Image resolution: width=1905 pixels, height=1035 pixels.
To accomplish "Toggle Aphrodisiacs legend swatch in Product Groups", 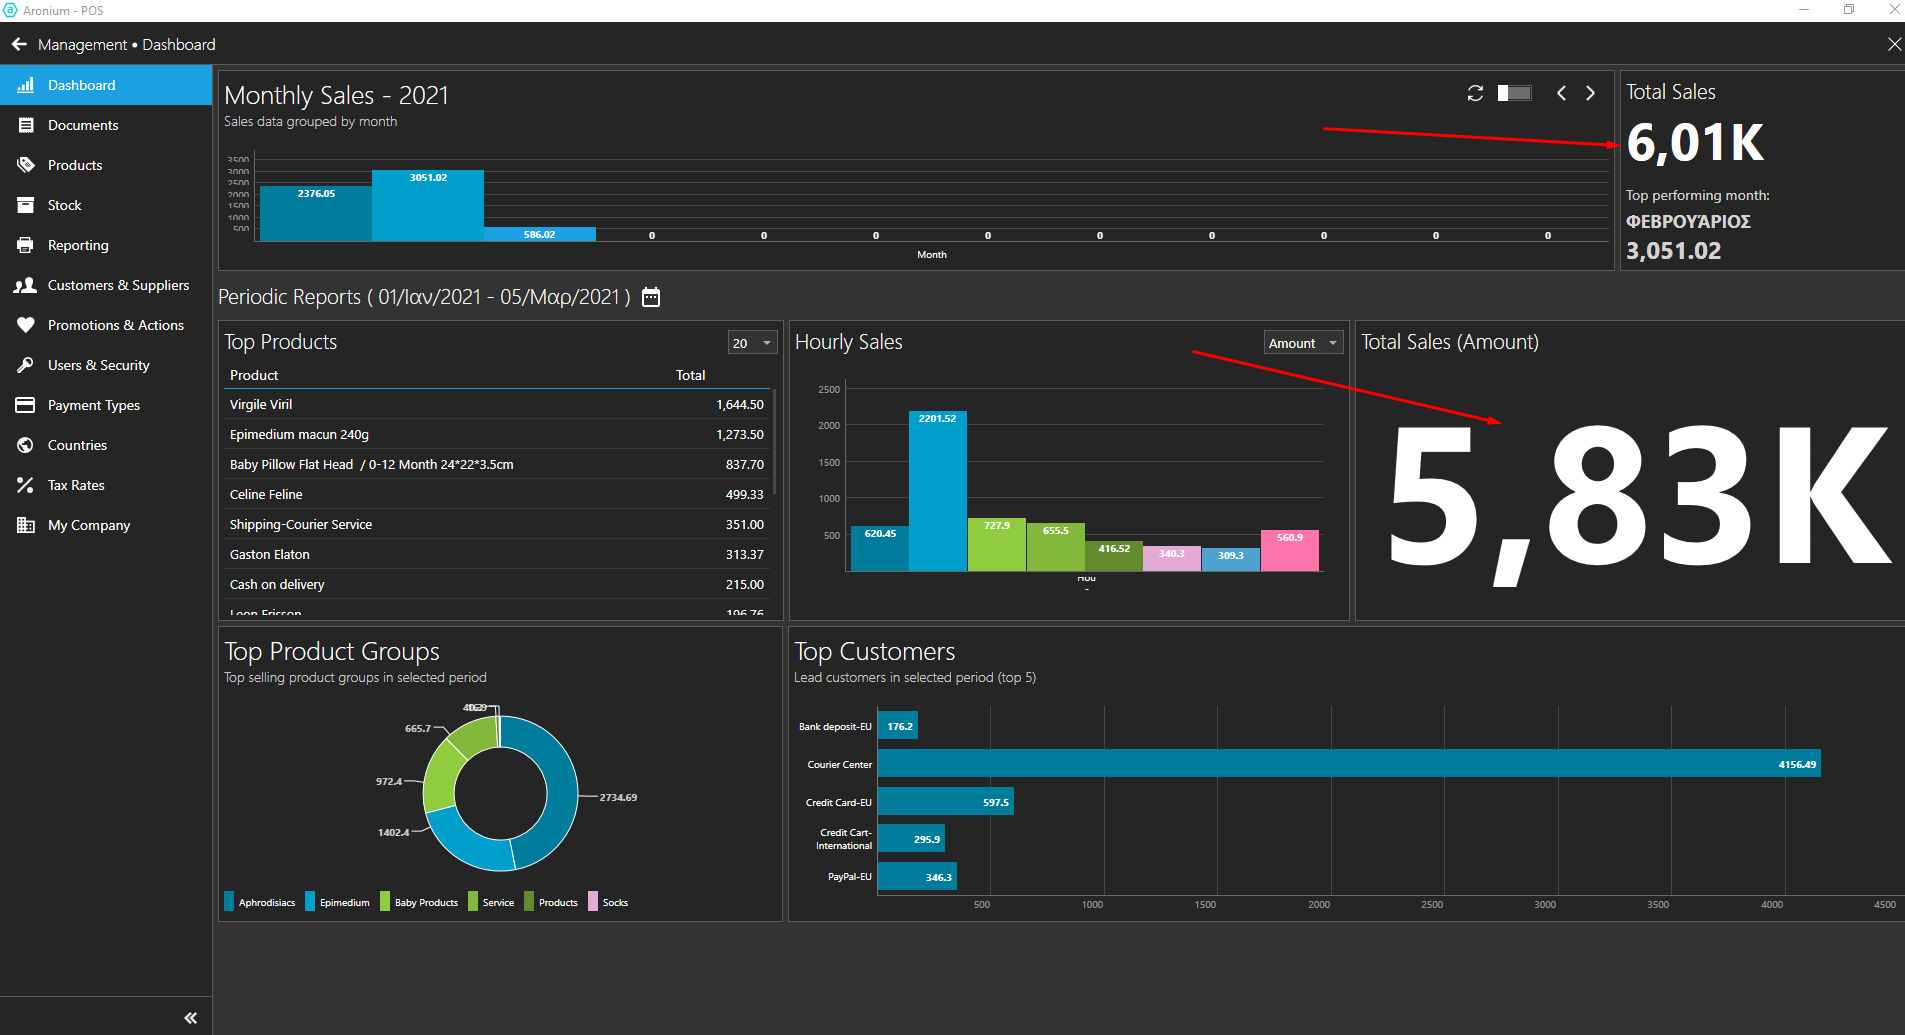I will click(230, 902).
